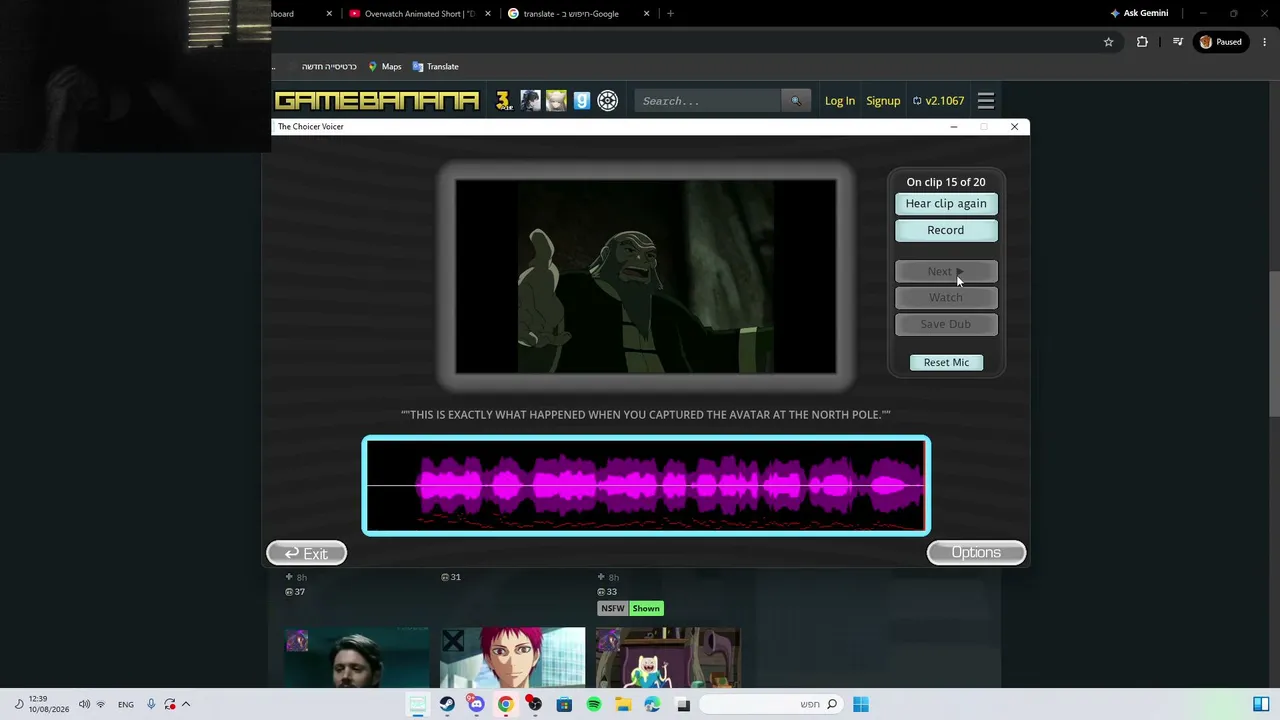Viewport: 1280px width, 720px height.
Task: Open the Wi-Fi network icon in tray
Action: pos(100,705)
